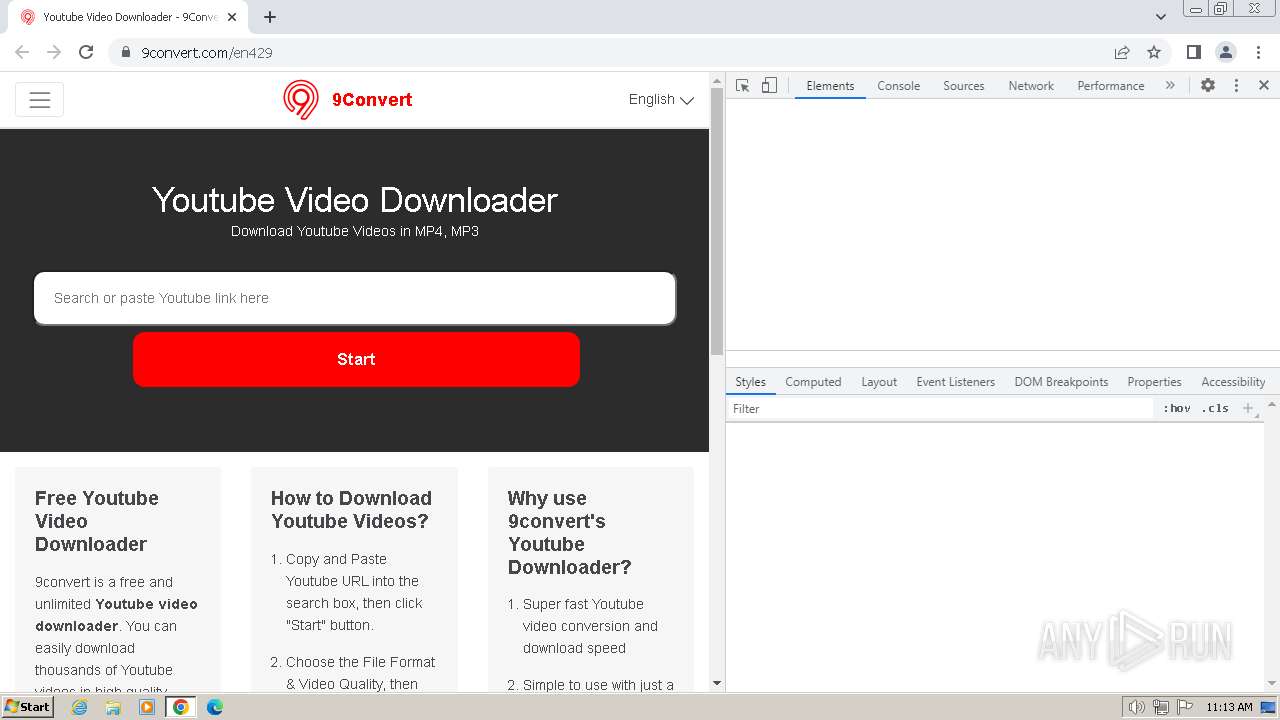Click the page scrollbar down arrow

click(x=716, y=683)
